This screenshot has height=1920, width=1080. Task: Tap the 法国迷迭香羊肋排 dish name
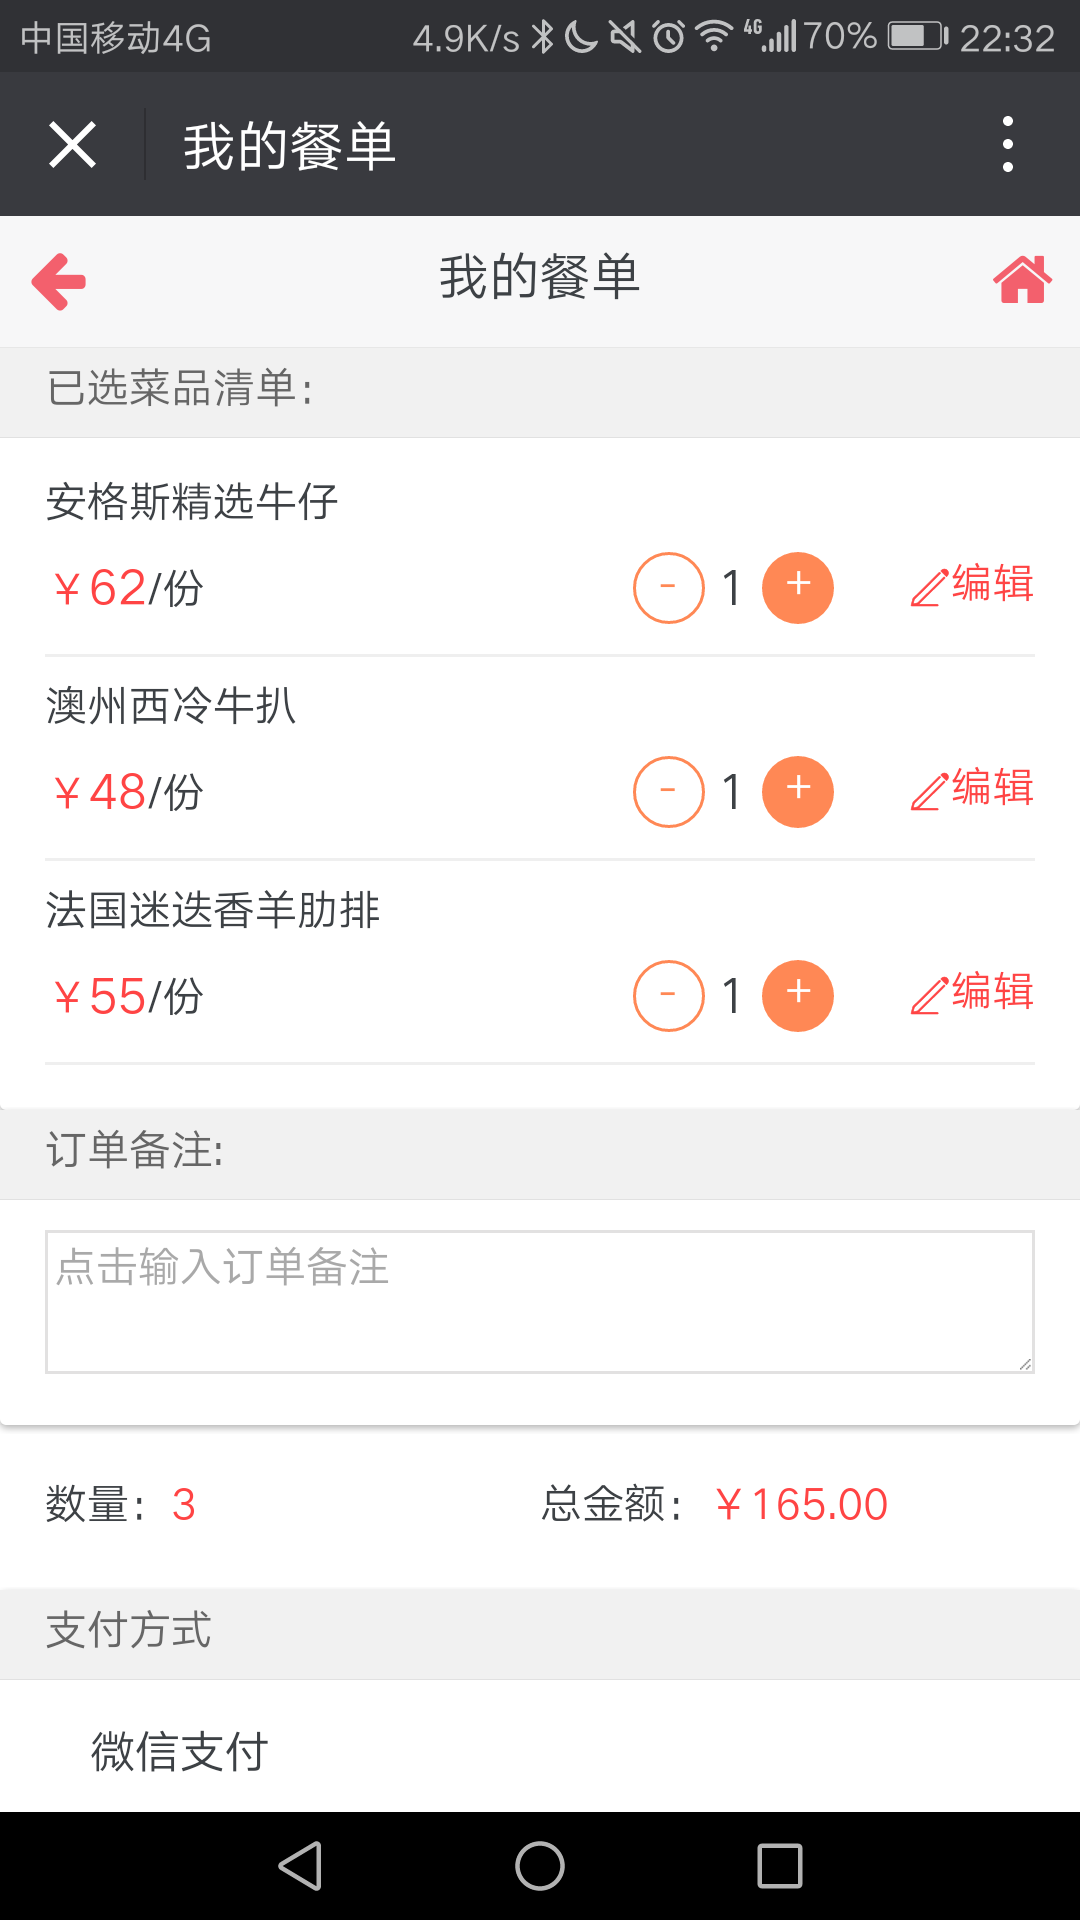point(213,911)
